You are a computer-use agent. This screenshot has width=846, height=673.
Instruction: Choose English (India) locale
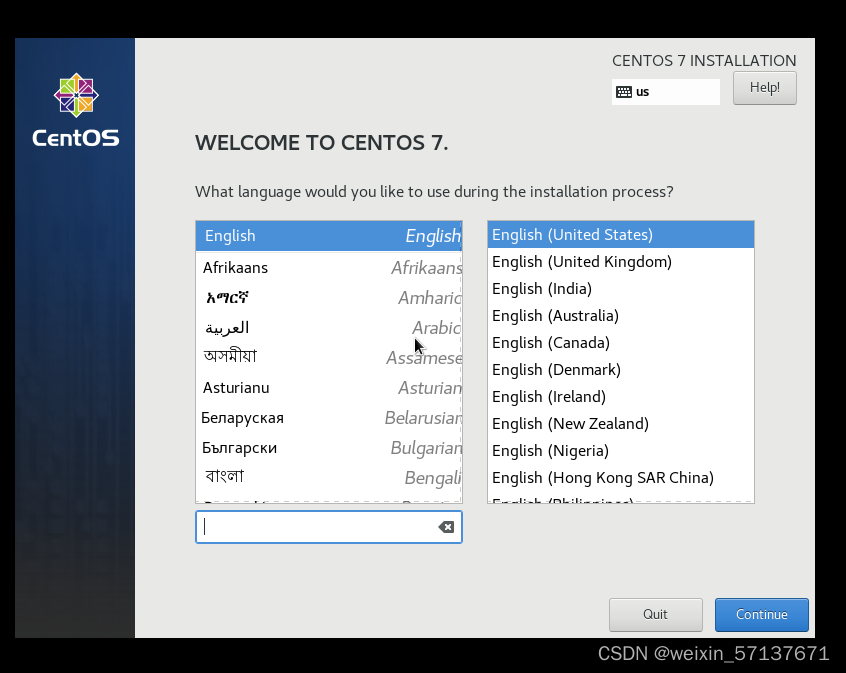(x=620, y=289)
